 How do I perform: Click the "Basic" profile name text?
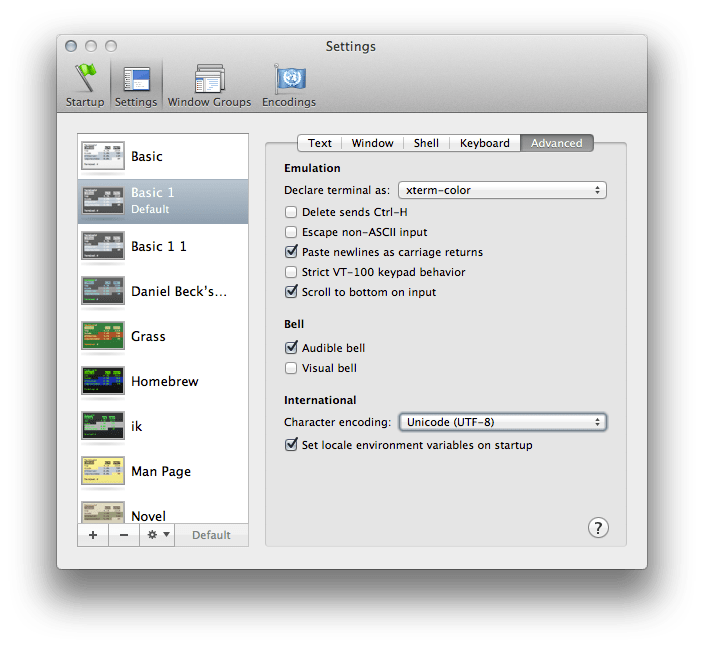tap(147, 156)
